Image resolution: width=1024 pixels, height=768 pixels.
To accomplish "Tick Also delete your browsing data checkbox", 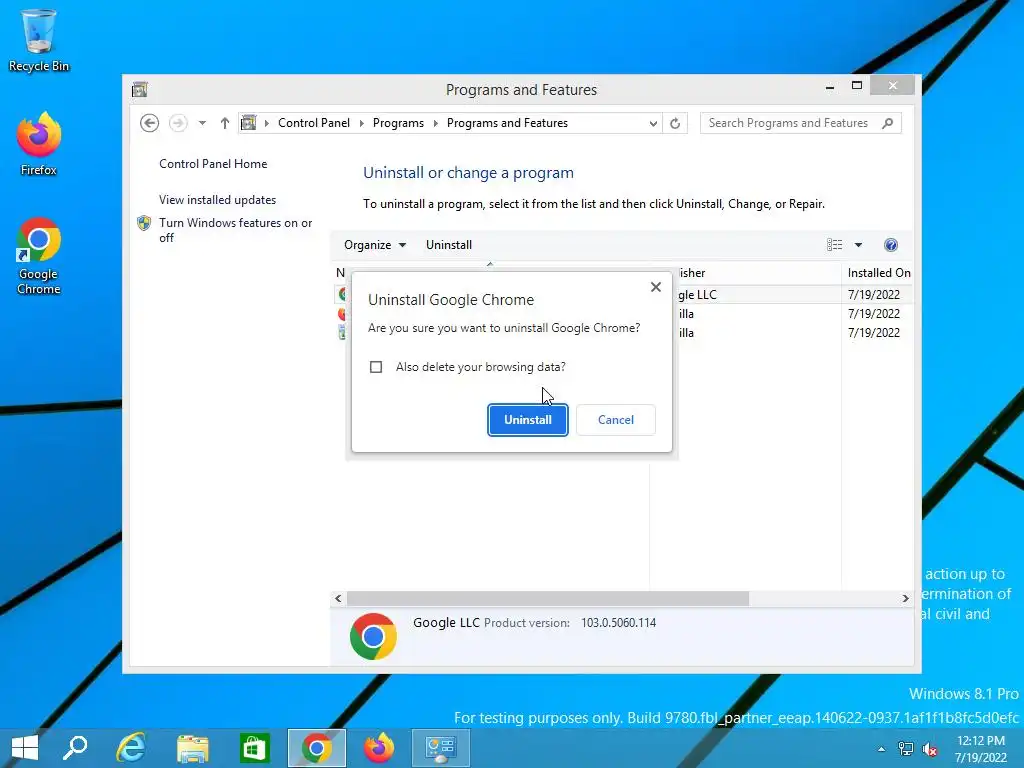I will pos(376,367).
